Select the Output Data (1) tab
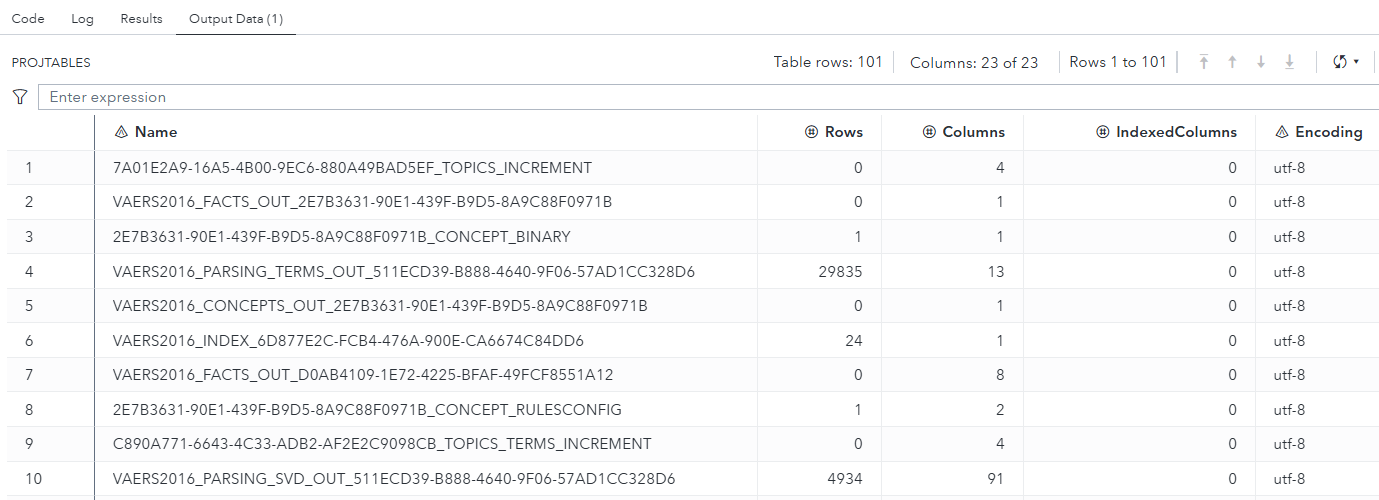Viewport: 1379px width, 500px height. coord(236,19)
